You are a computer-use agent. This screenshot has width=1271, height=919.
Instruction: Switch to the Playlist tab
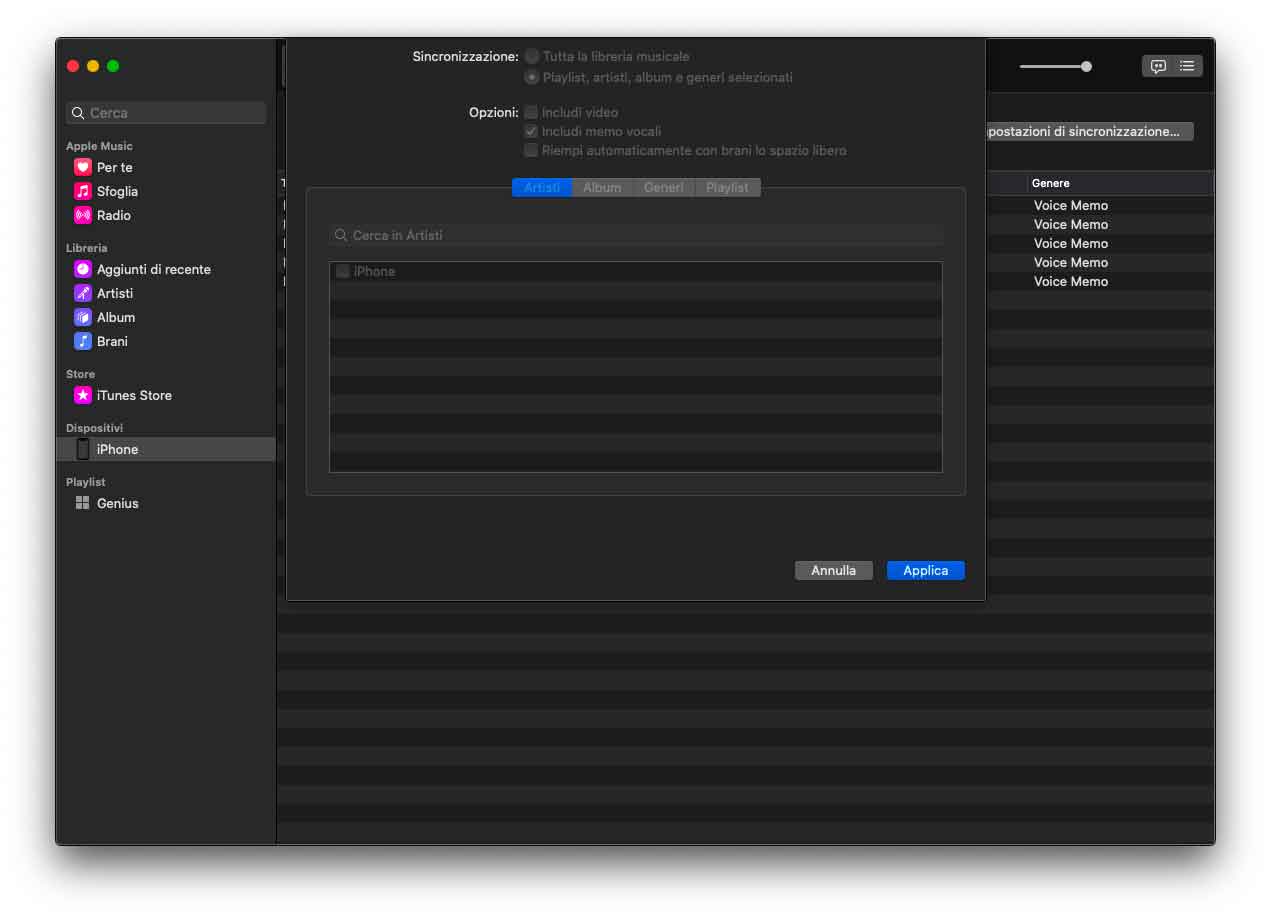point(727,187)
